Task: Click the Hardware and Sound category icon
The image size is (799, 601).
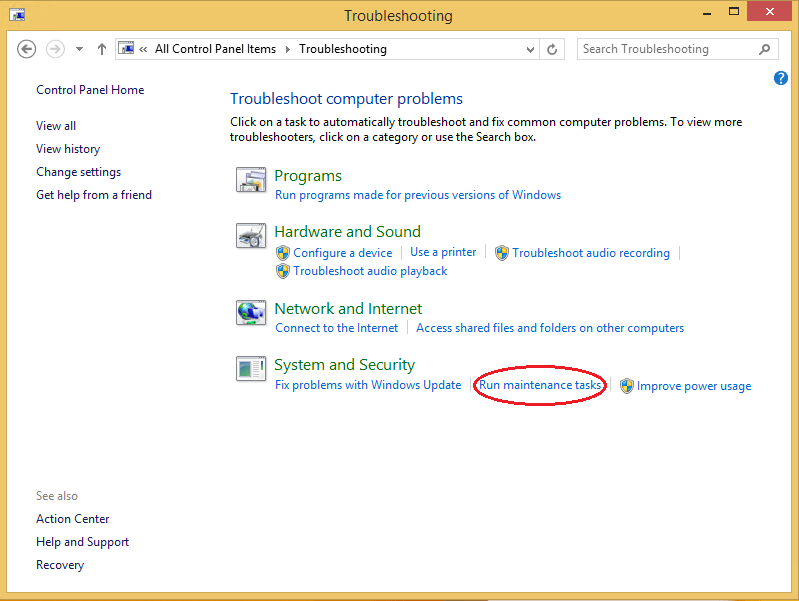Action: click(251, 236)
